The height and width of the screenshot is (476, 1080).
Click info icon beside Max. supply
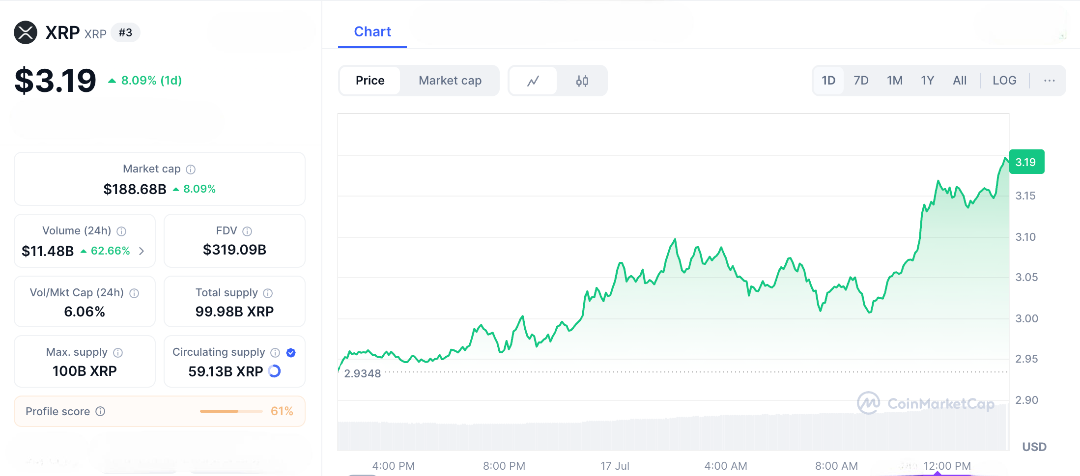point(118,352)
